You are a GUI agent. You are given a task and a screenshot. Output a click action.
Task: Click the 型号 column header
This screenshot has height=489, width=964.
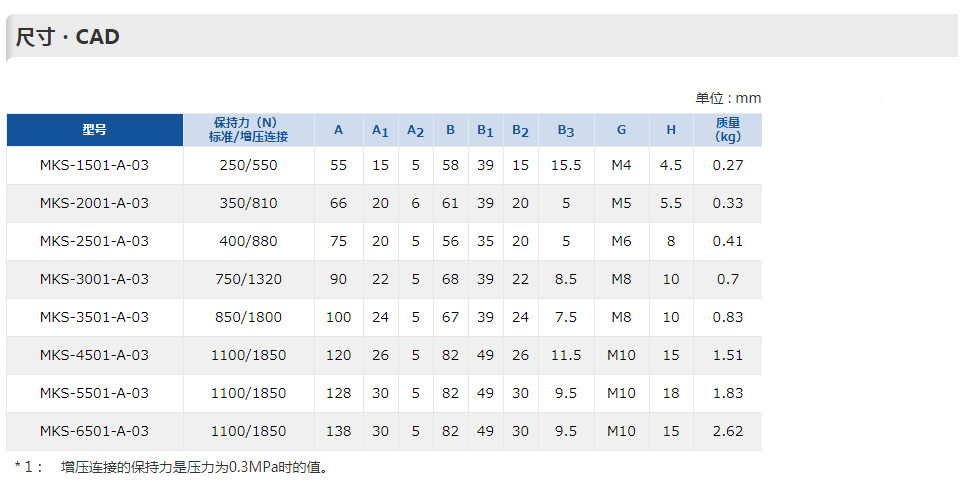pyautogui.click(x=95, y=130)
